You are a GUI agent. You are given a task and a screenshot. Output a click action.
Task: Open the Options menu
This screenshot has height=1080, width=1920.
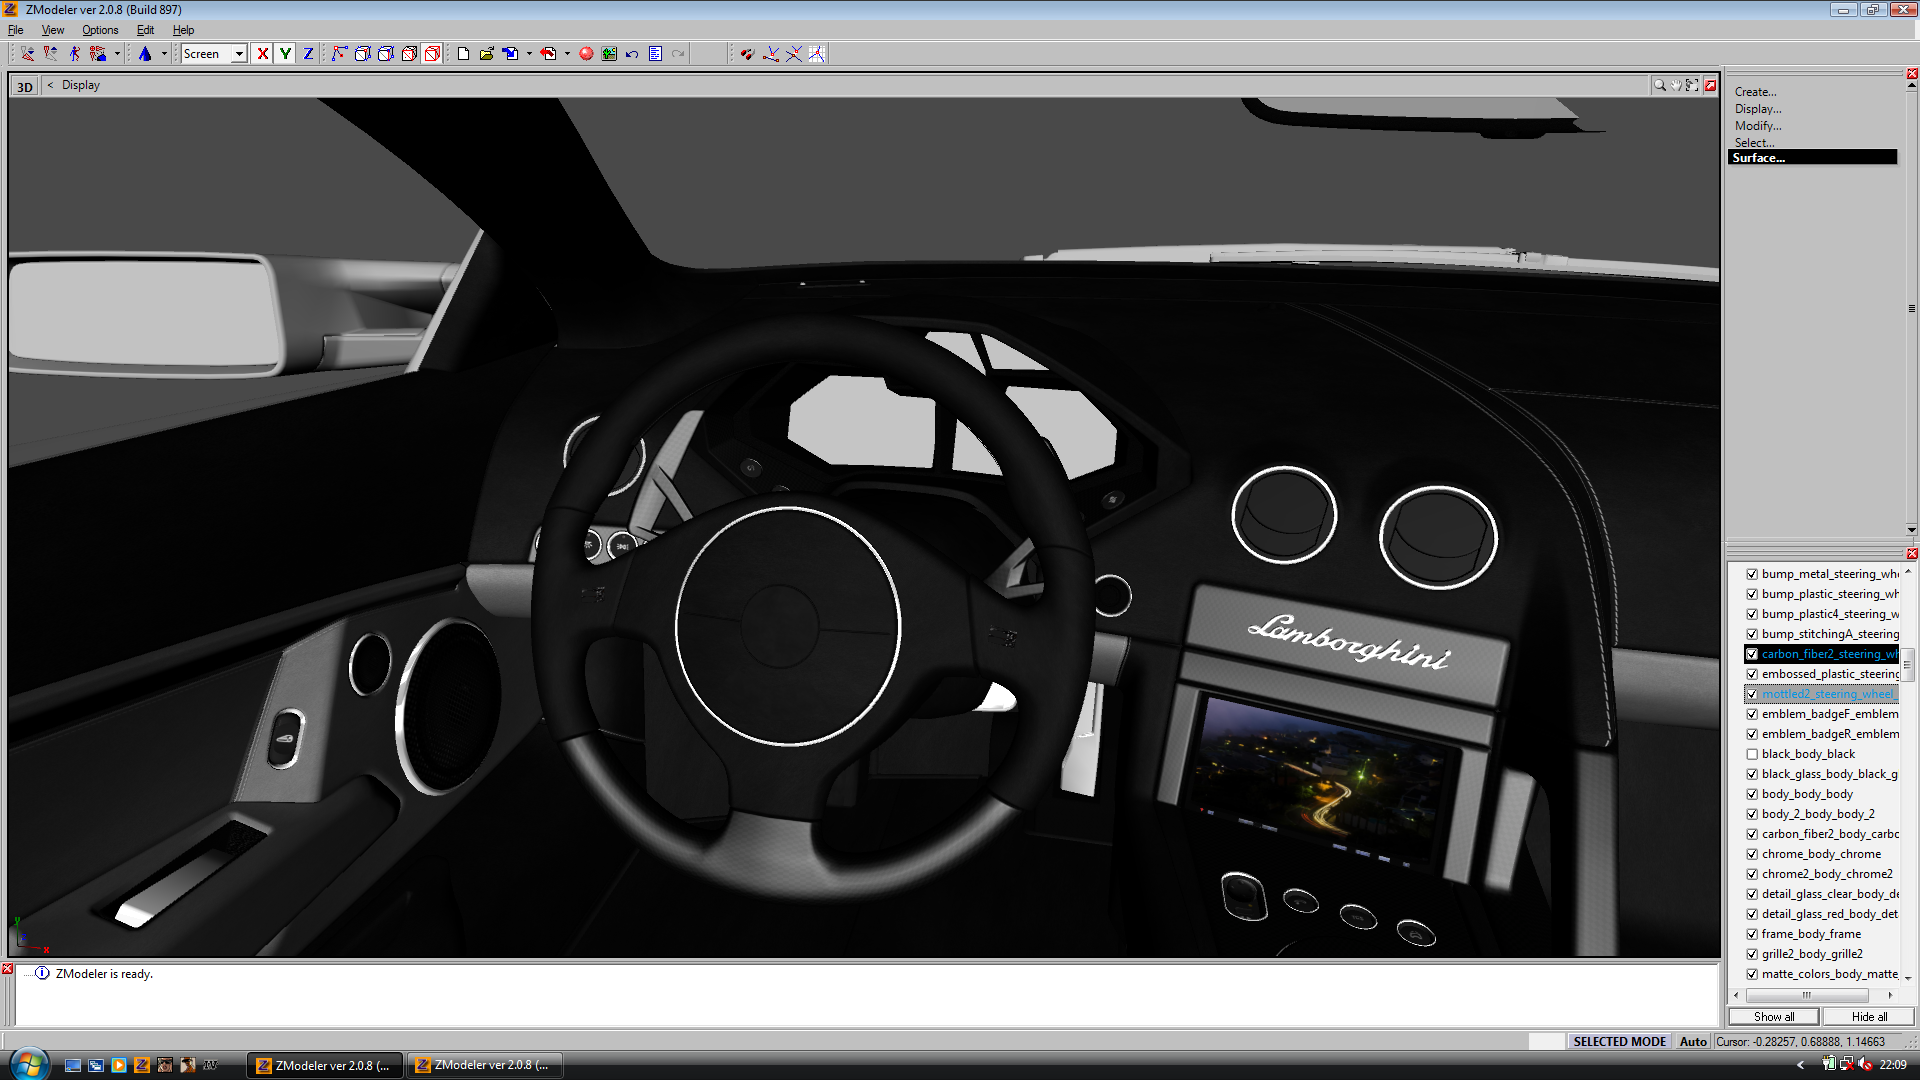tap(99, 30)
